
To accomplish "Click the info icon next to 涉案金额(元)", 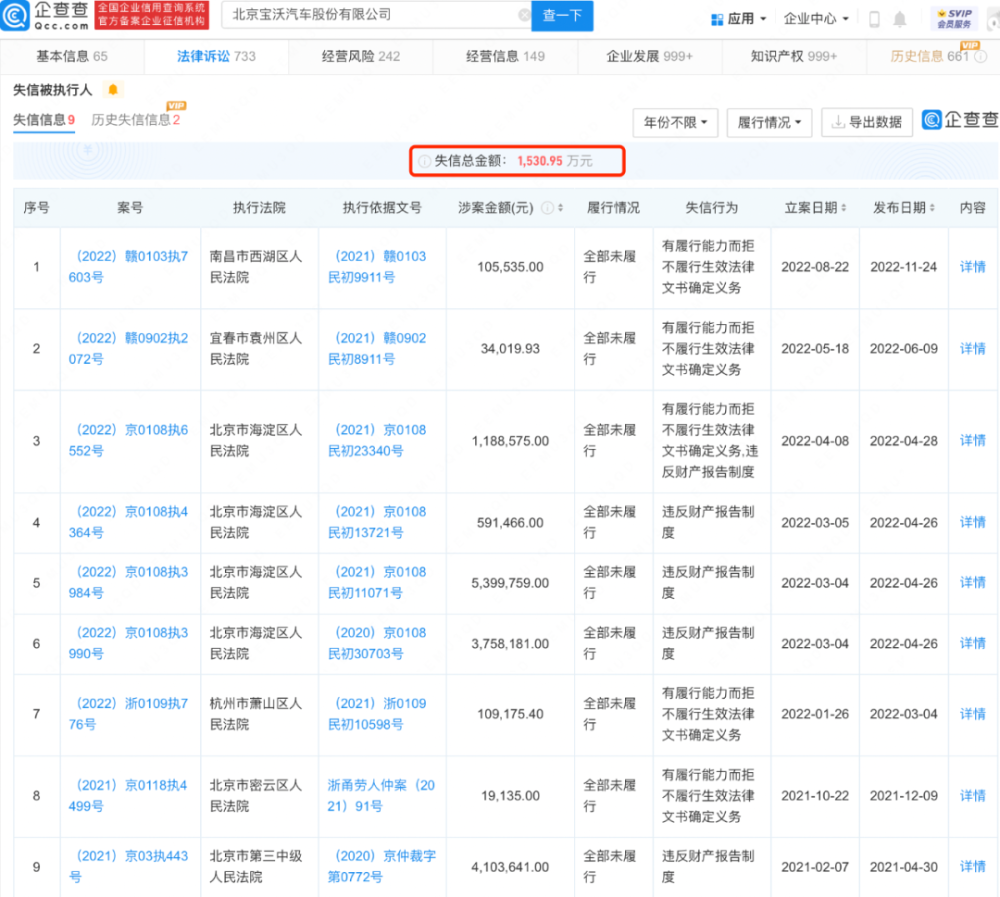I will coord(547,208).
